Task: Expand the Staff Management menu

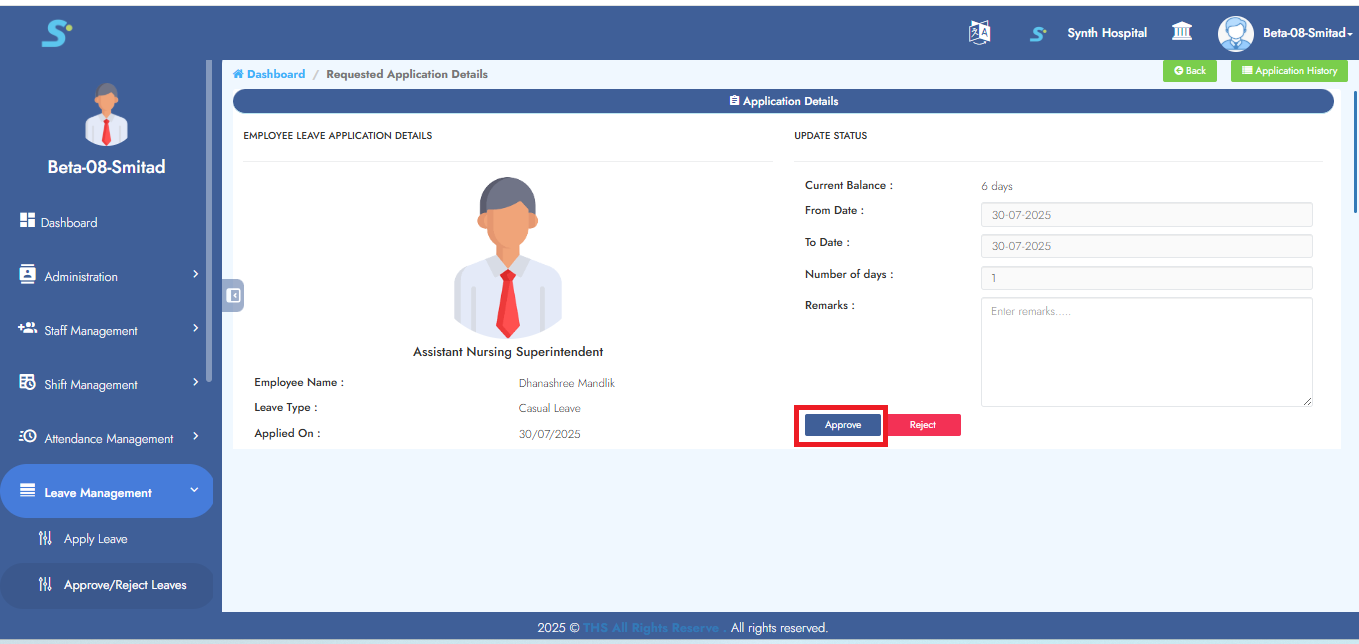Action: pos(106,330)
